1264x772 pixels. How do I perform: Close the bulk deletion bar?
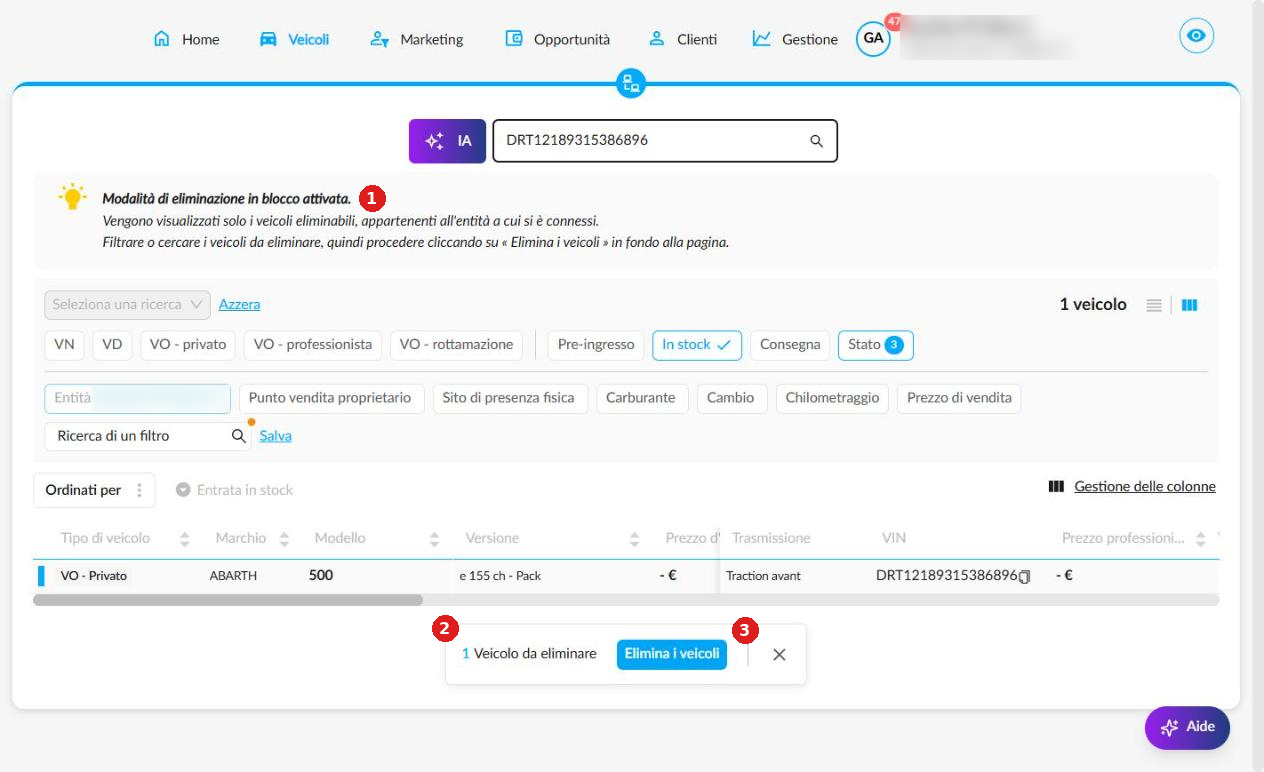pos(779,654)
